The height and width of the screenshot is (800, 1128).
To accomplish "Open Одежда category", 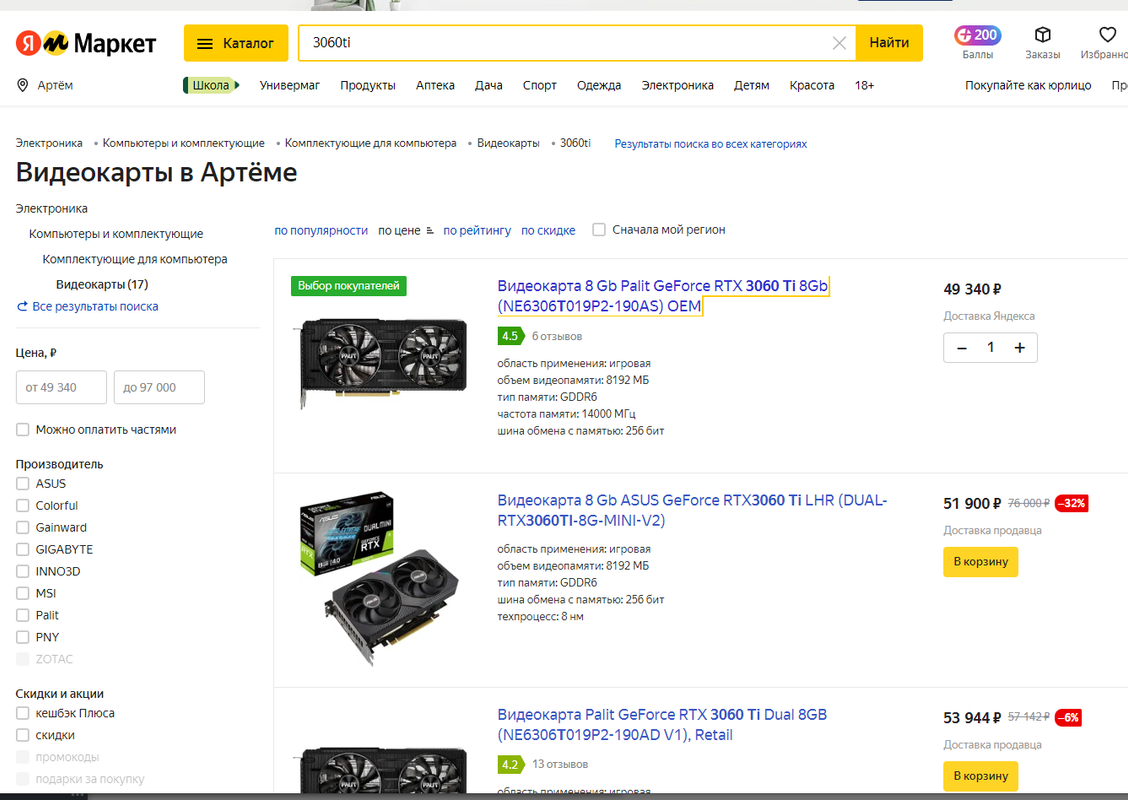I will (x=599, y=86).
